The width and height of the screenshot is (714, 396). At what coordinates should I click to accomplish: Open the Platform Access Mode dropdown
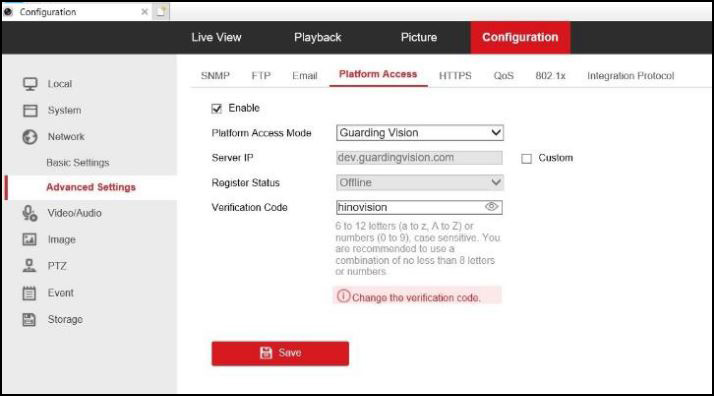coord(420,133)
